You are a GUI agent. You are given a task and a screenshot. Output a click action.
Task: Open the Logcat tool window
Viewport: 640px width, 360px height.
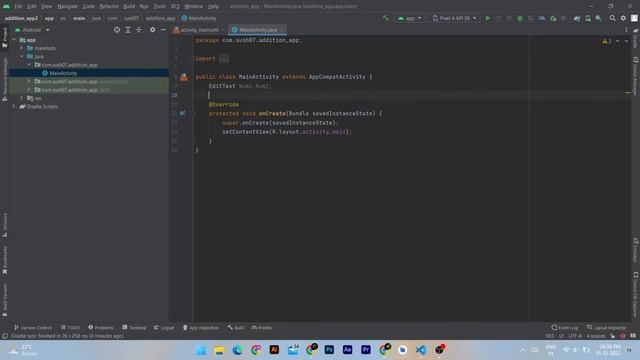click(164, 327)
